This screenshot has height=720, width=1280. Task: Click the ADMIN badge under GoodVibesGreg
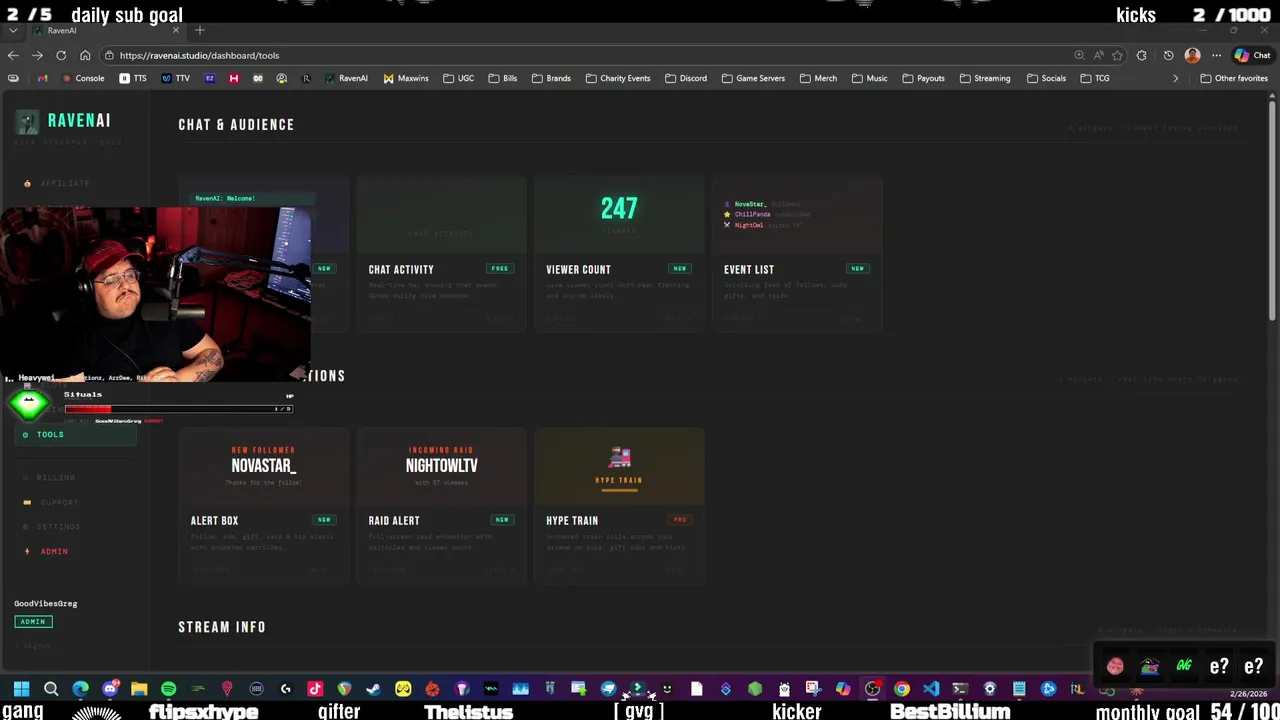click(33, 621)
